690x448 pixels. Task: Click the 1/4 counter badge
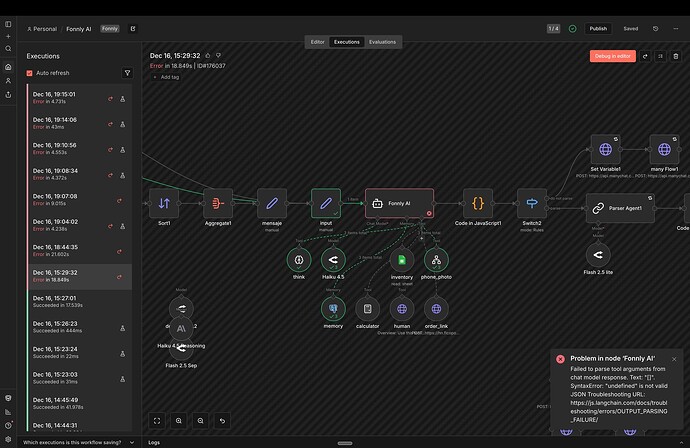tap(553, 29)
